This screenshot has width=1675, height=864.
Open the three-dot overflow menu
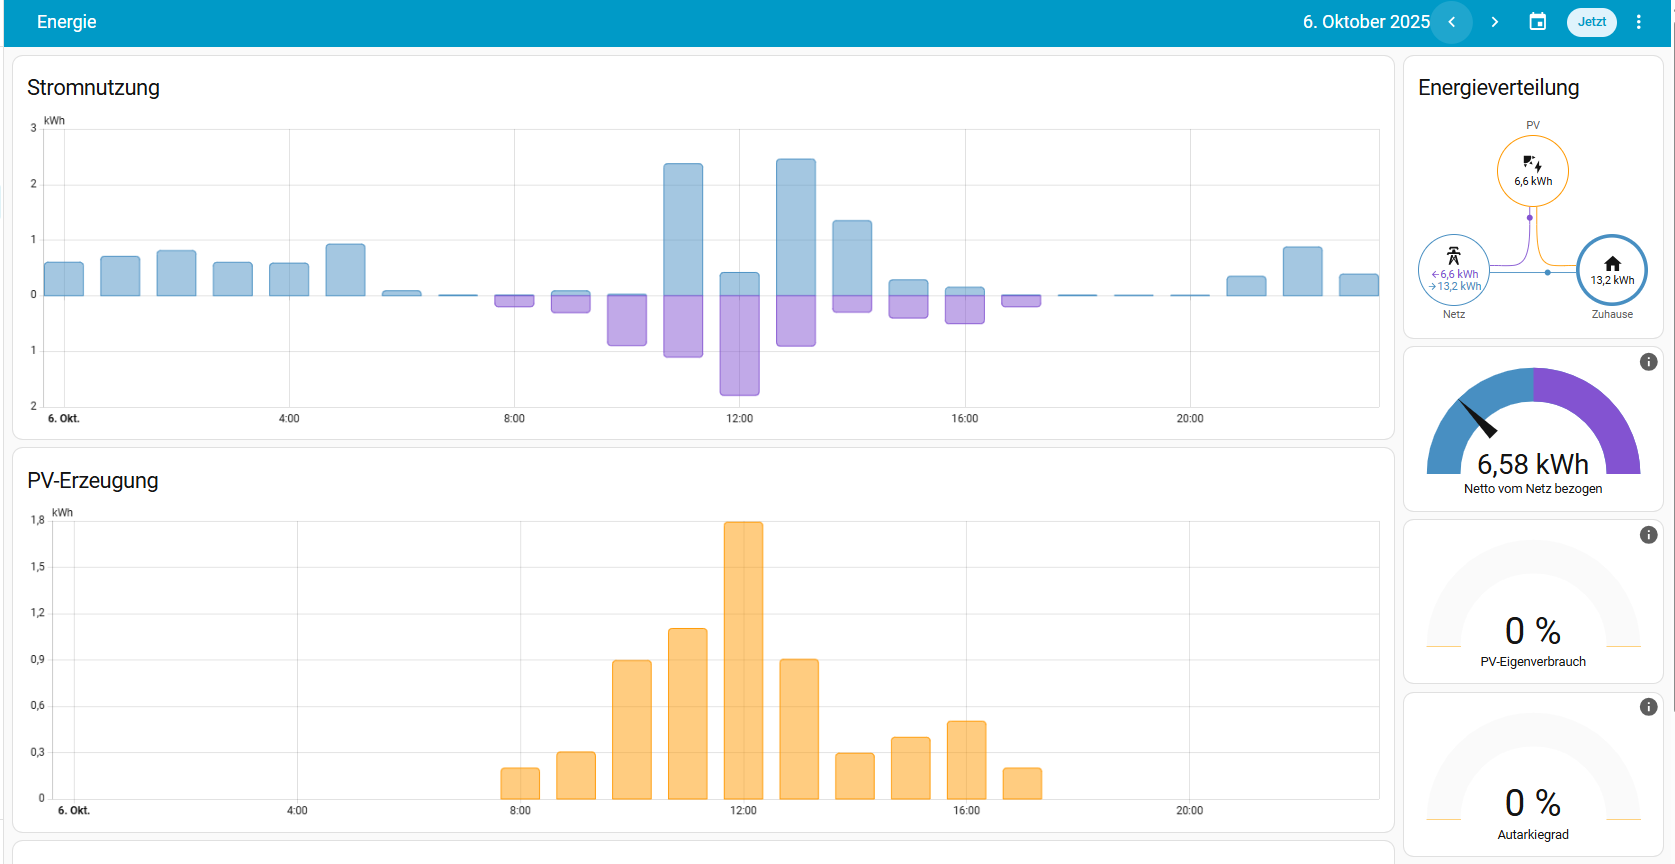(1638, 22)
